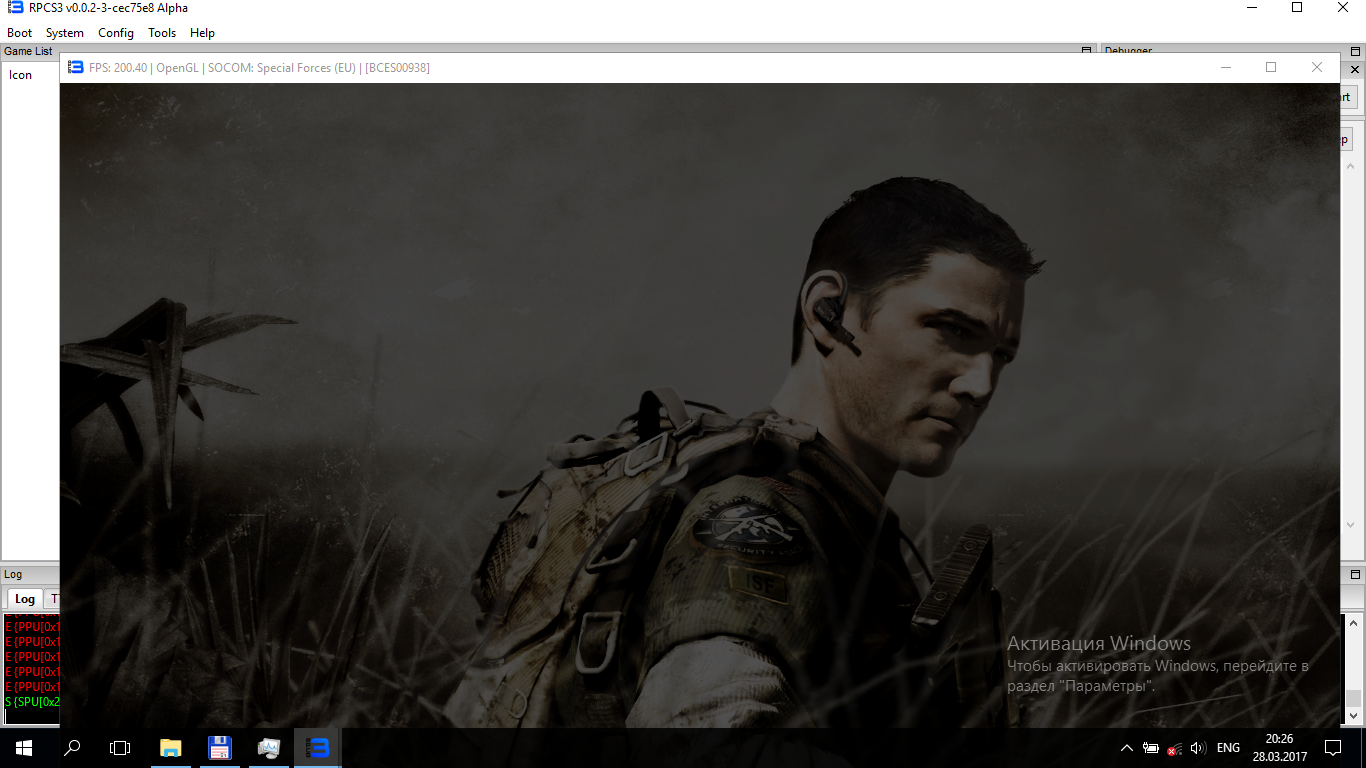Open the Config menu
The image size is (1366, 768).
pos(116,33)
